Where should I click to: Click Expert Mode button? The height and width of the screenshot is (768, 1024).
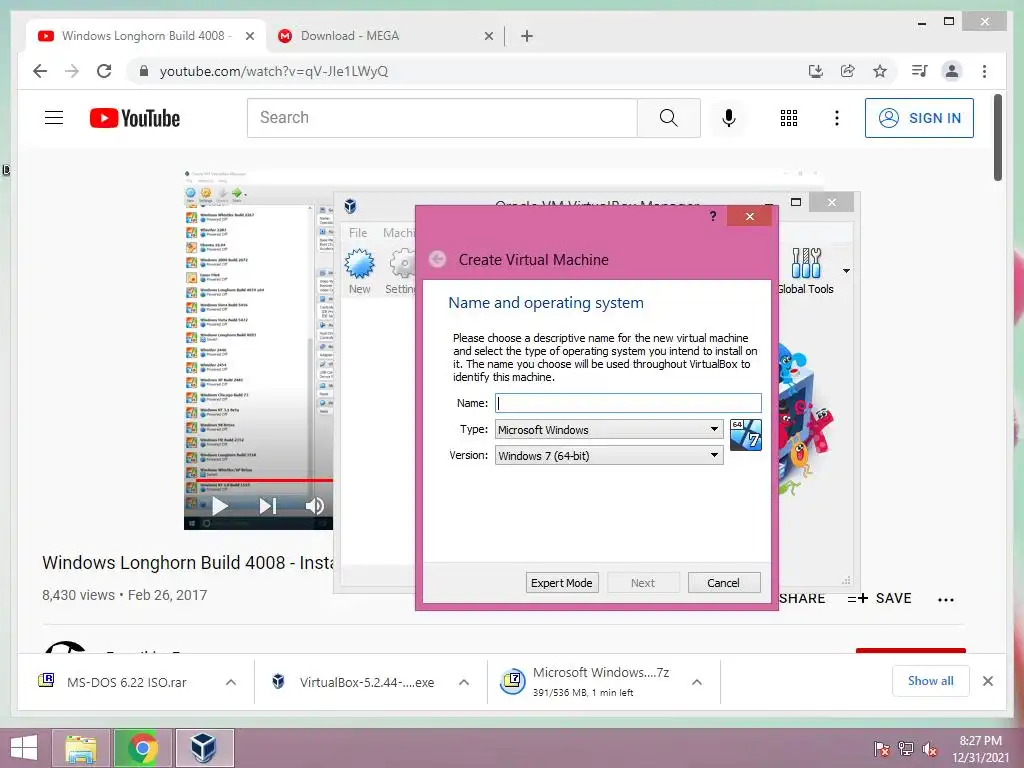point(562,583)
